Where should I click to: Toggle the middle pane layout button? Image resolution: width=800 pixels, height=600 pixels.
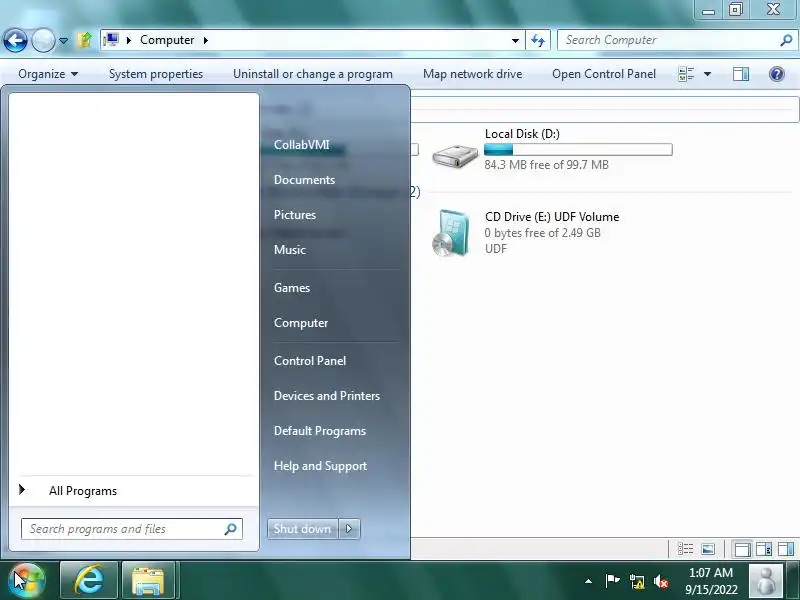pos(764,549)
